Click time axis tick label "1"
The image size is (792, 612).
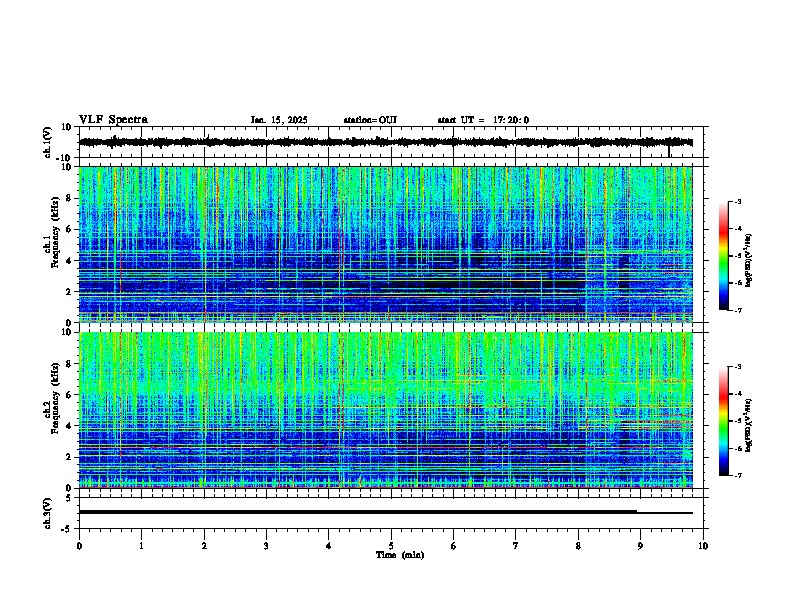click(x=141, y=546)
